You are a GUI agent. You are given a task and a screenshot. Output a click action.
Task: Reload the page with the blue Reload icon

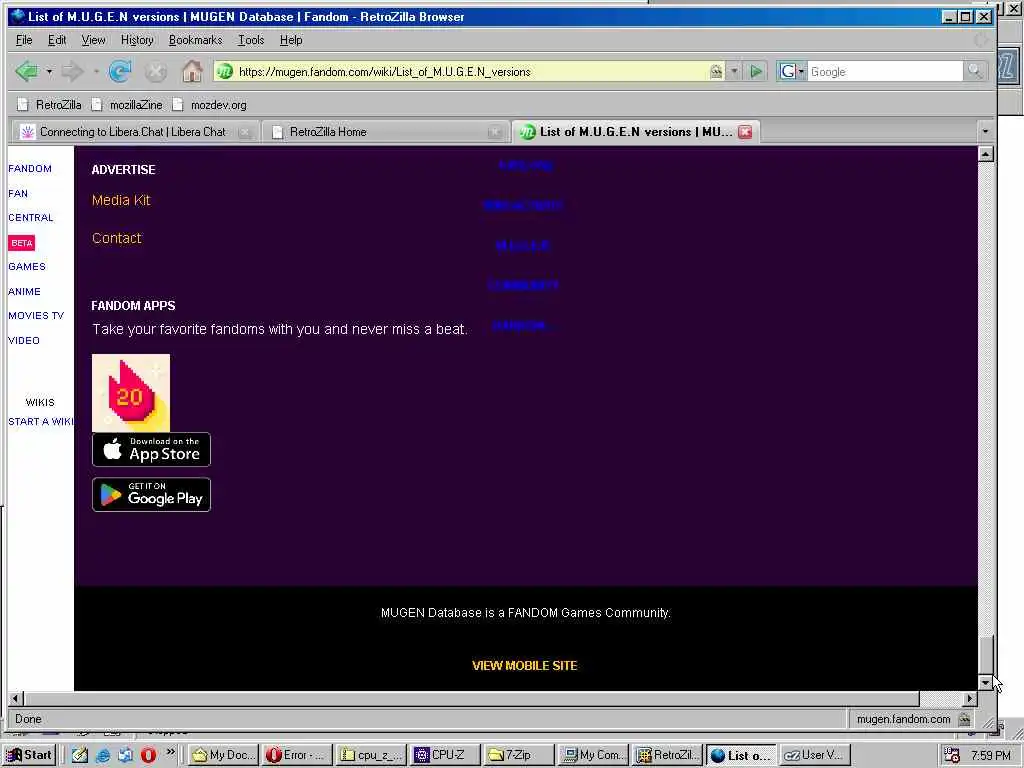tap(120, 71)
